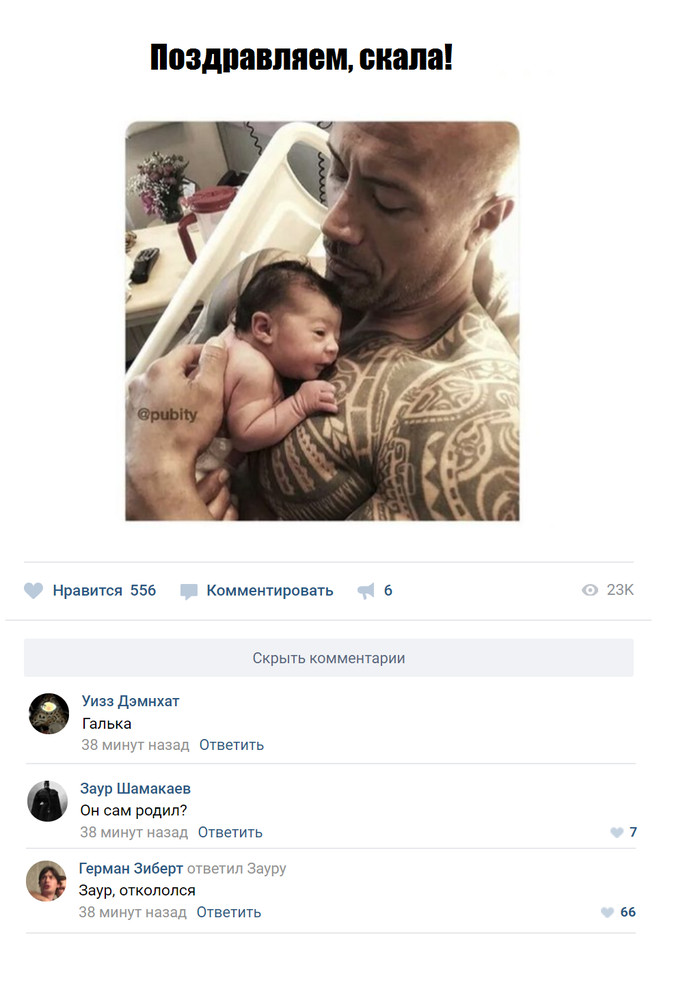Reply to Заур, откололся comment with Ответить
Viewport: 700px width, 989px height.
[228, 912]
